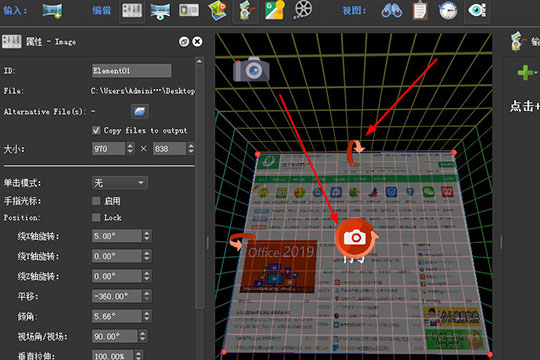
Task: Close the Image properties panel
Action: (197, 42)
